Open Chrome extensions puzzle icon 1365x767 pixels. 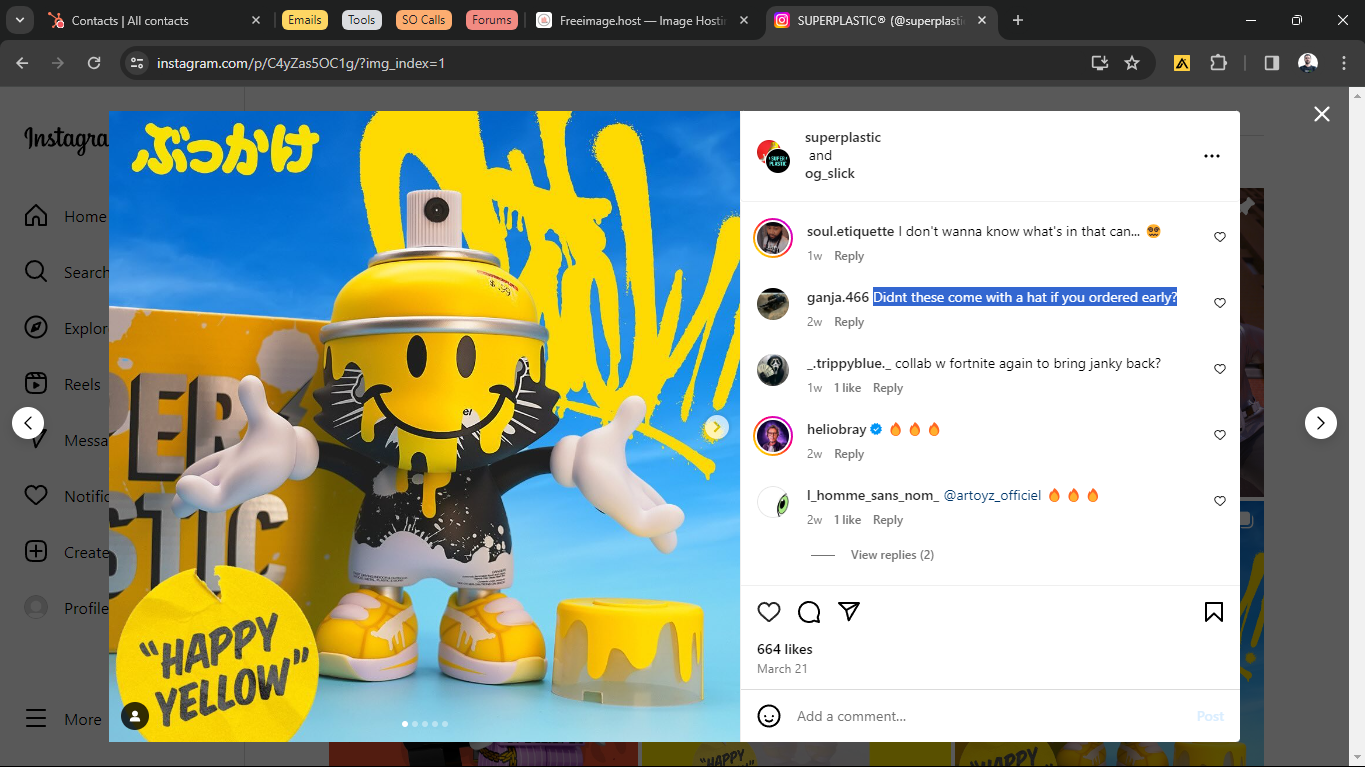point(1218,63)
